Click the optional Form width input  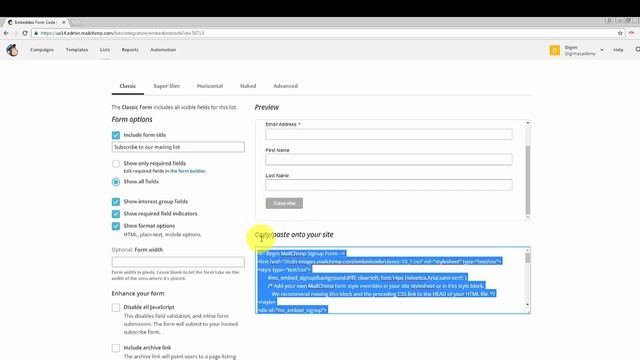click(178, 262)
